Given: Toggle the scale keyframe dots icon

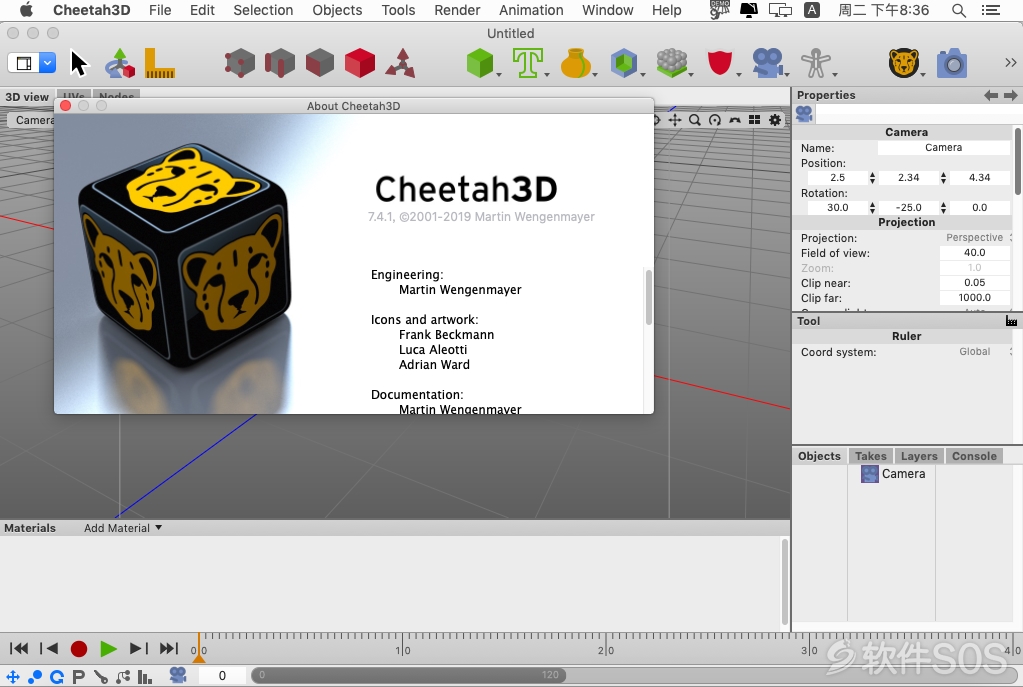Looking at the screenshot, I should (x=35, y=677).
